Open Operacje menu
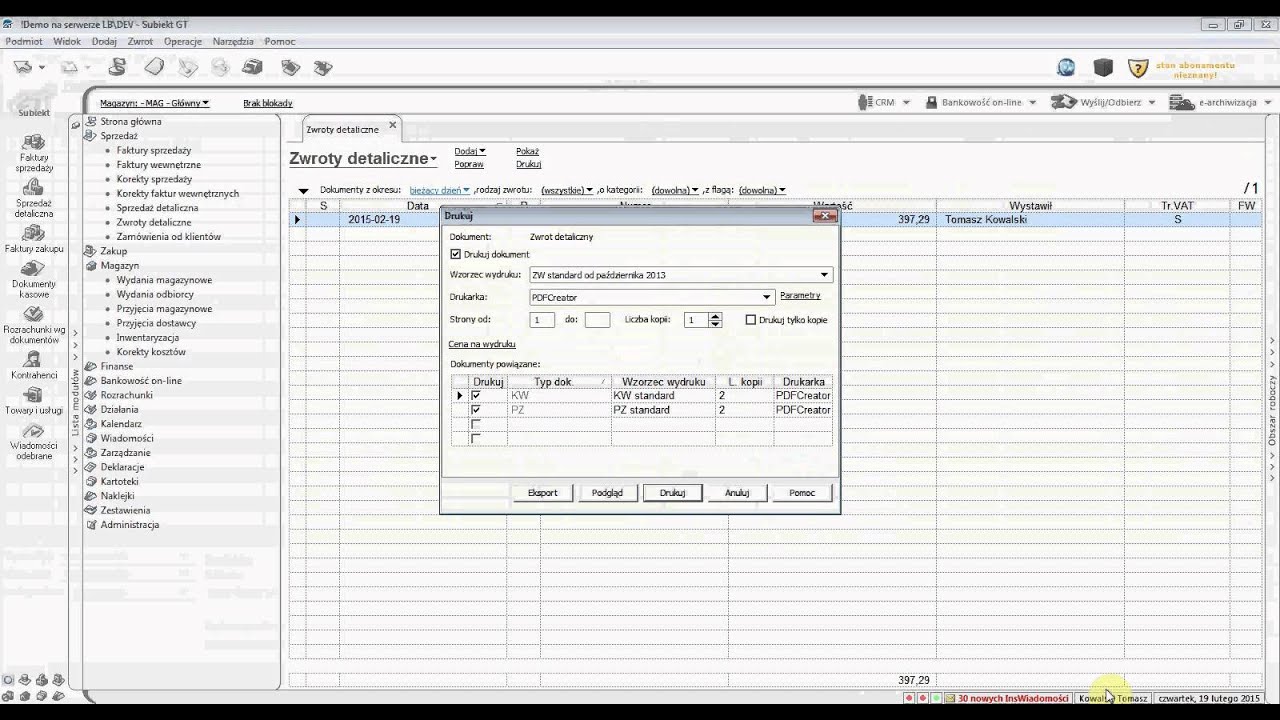Screen dimensions: 1280x720 (183, 42)
